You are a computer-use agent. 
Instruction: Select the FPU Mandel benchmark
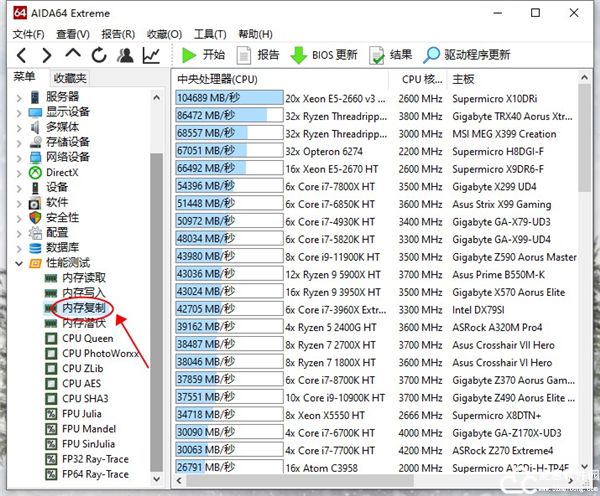(x=89, y=429)
